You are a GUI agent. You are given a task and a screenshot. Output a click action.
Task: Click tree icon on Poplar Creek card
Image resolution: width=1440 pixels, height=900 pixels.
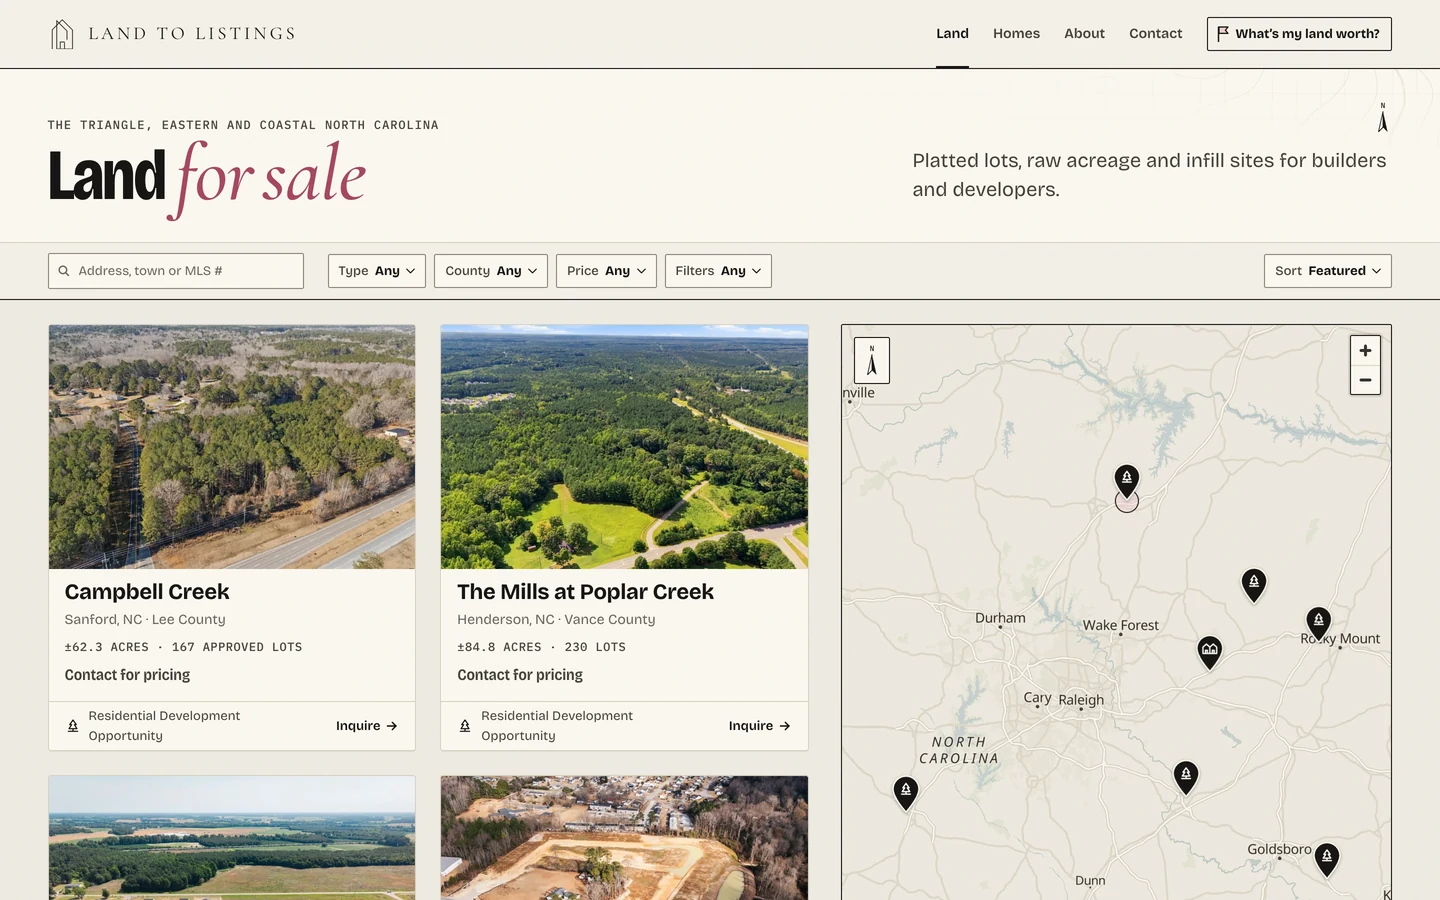click(465, 726)
